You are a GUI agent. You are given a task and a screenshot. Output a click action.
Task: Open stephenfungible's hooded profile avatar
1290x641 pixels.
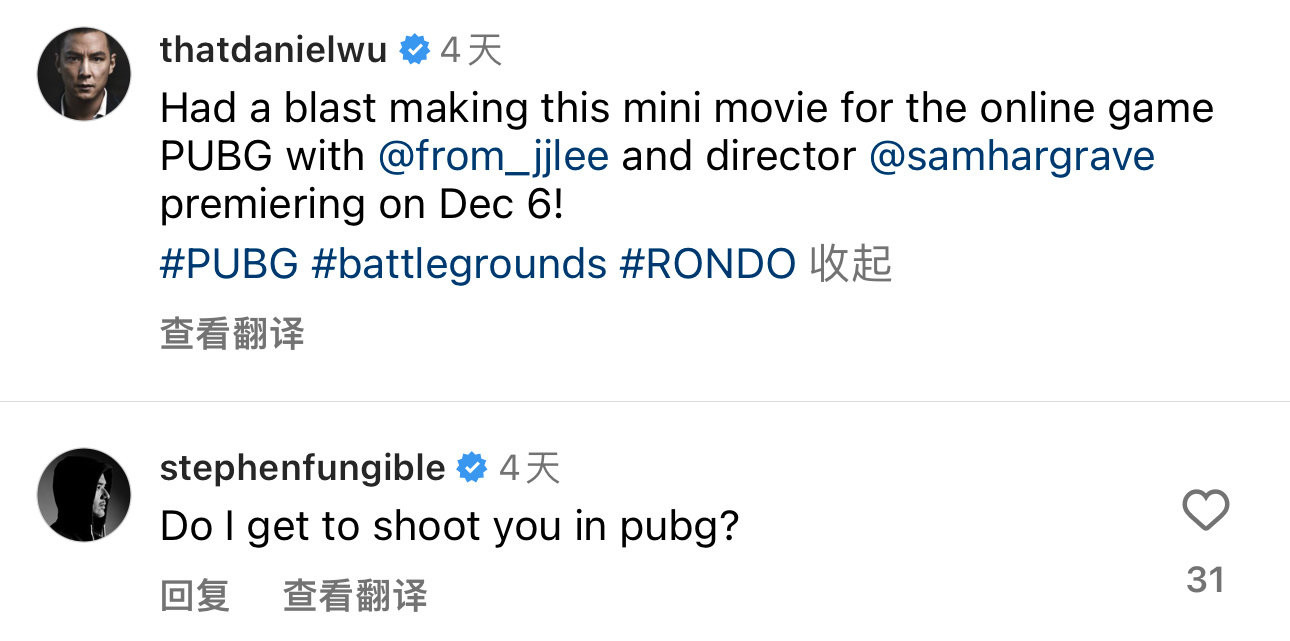point(84,495)
